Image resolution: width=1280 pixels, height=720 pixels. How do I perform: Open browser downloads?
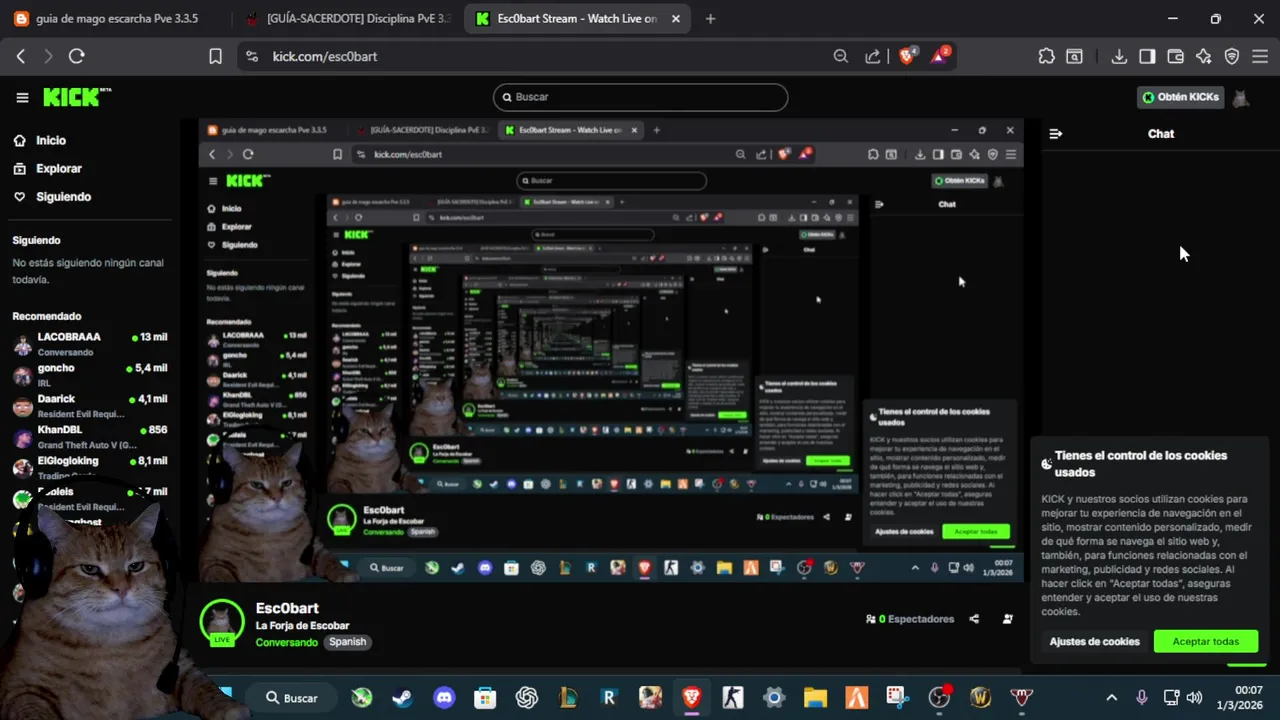1119,57
